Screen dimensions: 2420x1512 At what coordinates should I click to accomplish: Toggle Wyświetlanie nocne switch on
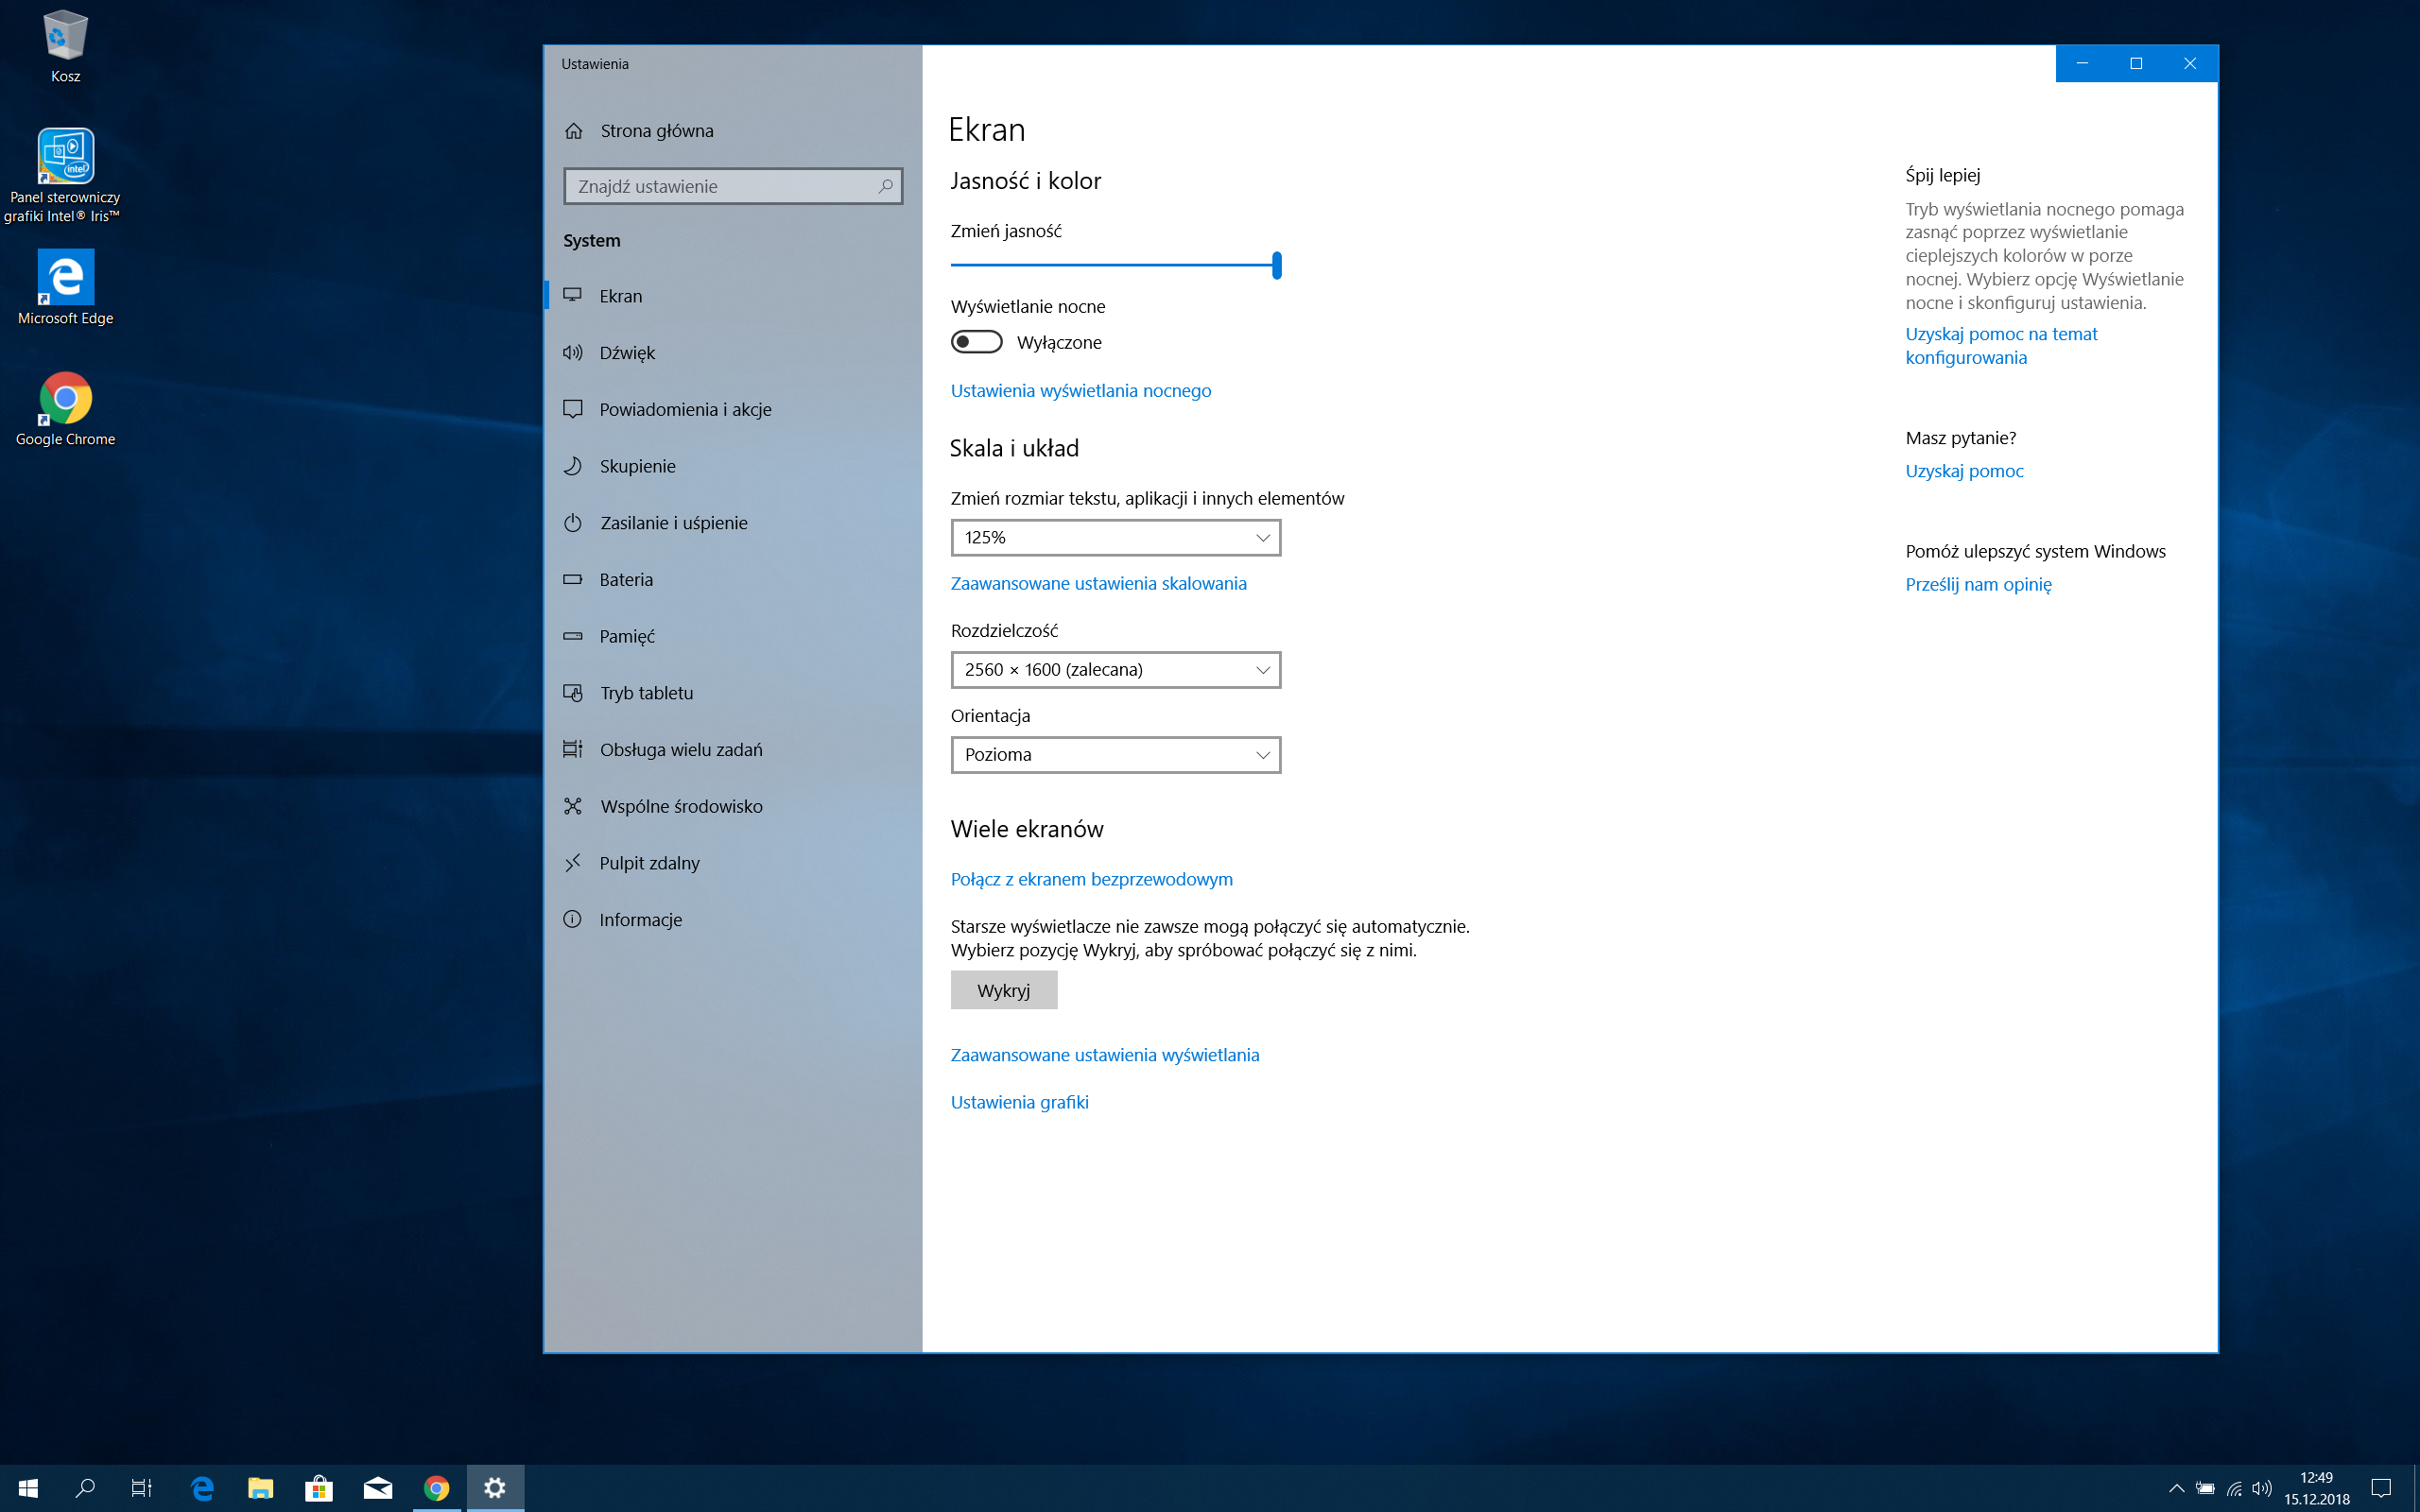976,342
